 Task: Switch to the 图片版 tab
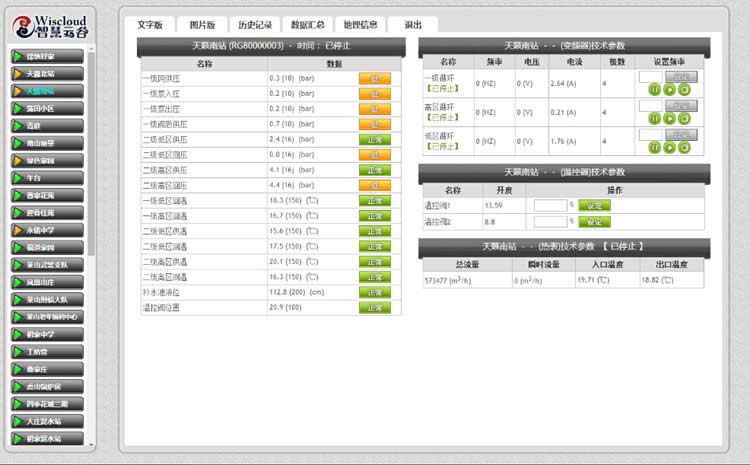202,24
